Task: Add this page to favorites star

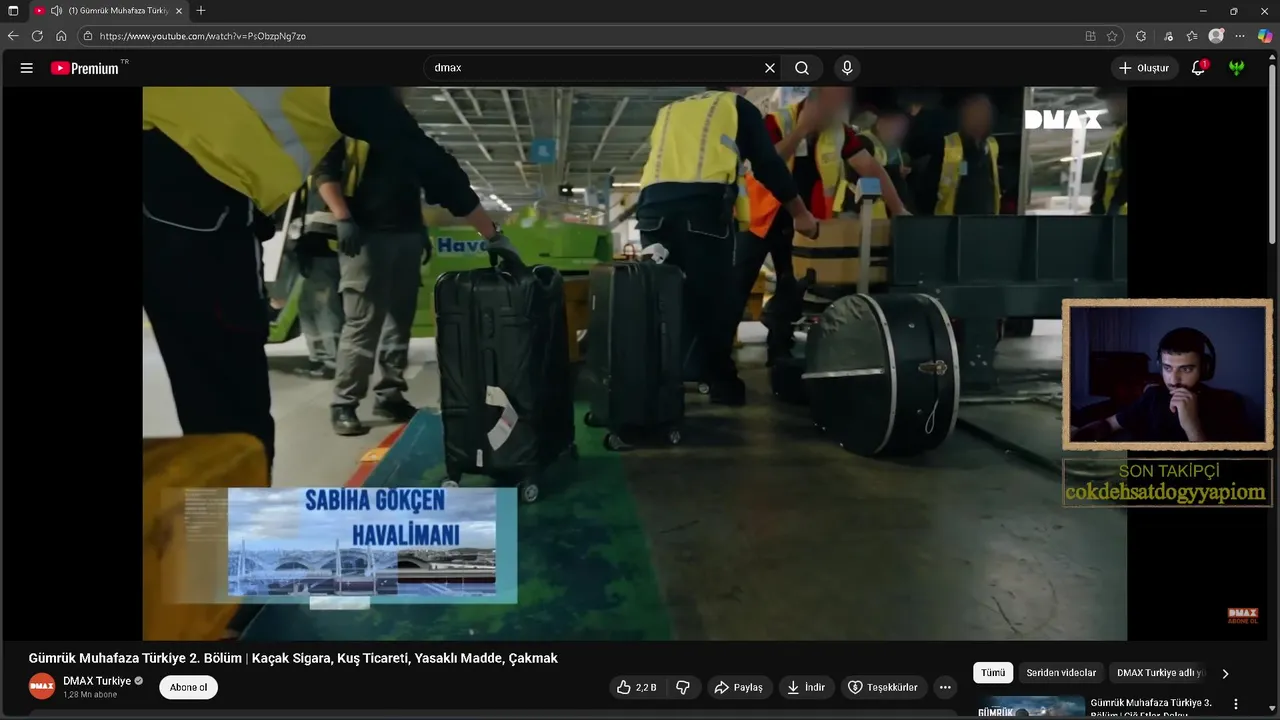Action: (1112, 36)
